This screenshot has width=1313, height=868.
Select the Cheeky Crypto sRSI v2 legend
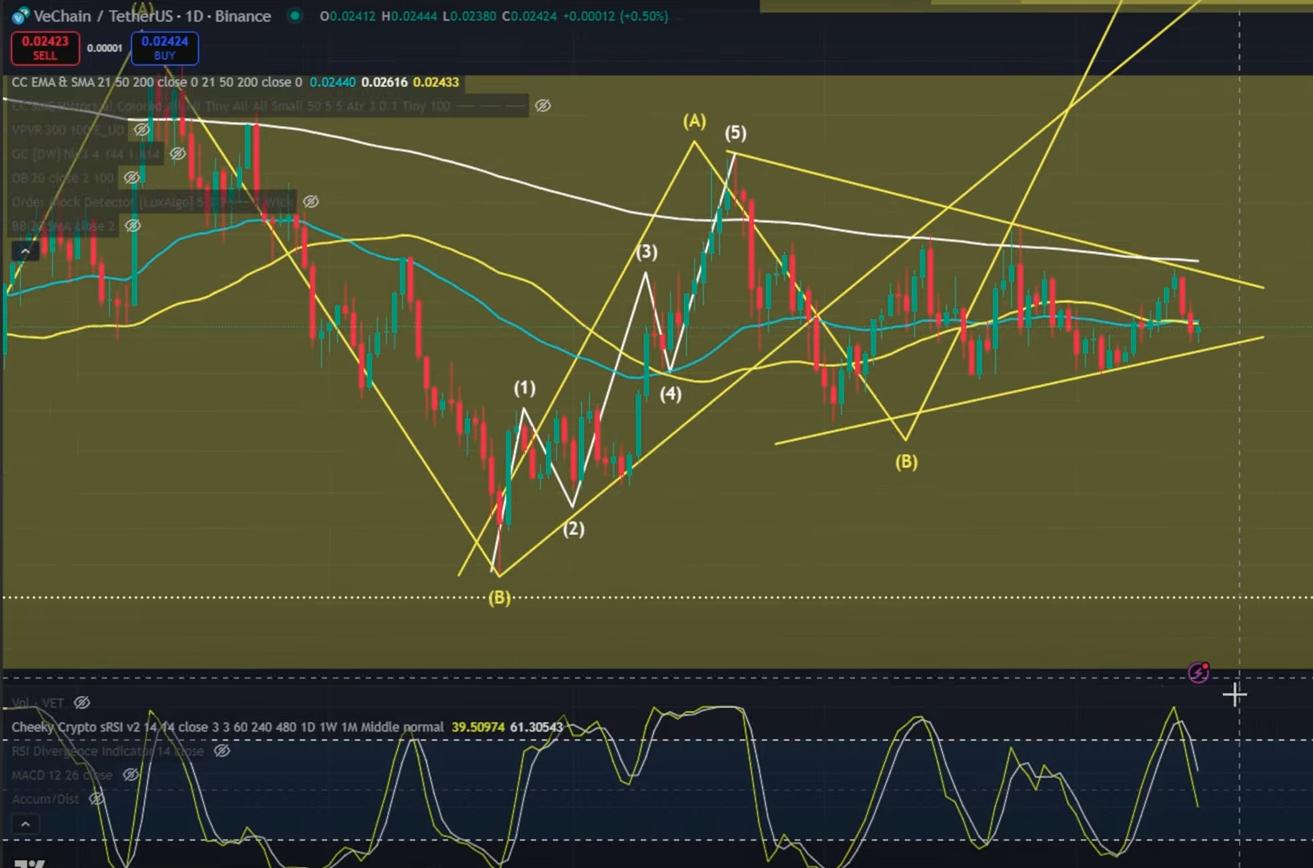(x=227, y=727)
